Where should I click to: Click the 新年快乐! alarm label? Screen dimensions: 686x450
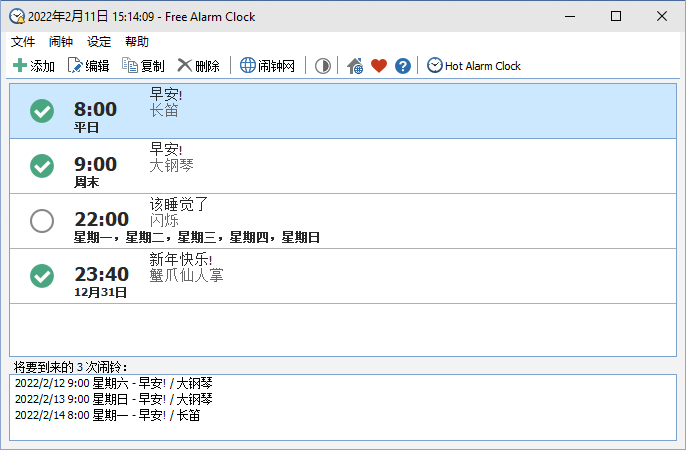click(181, 259)
